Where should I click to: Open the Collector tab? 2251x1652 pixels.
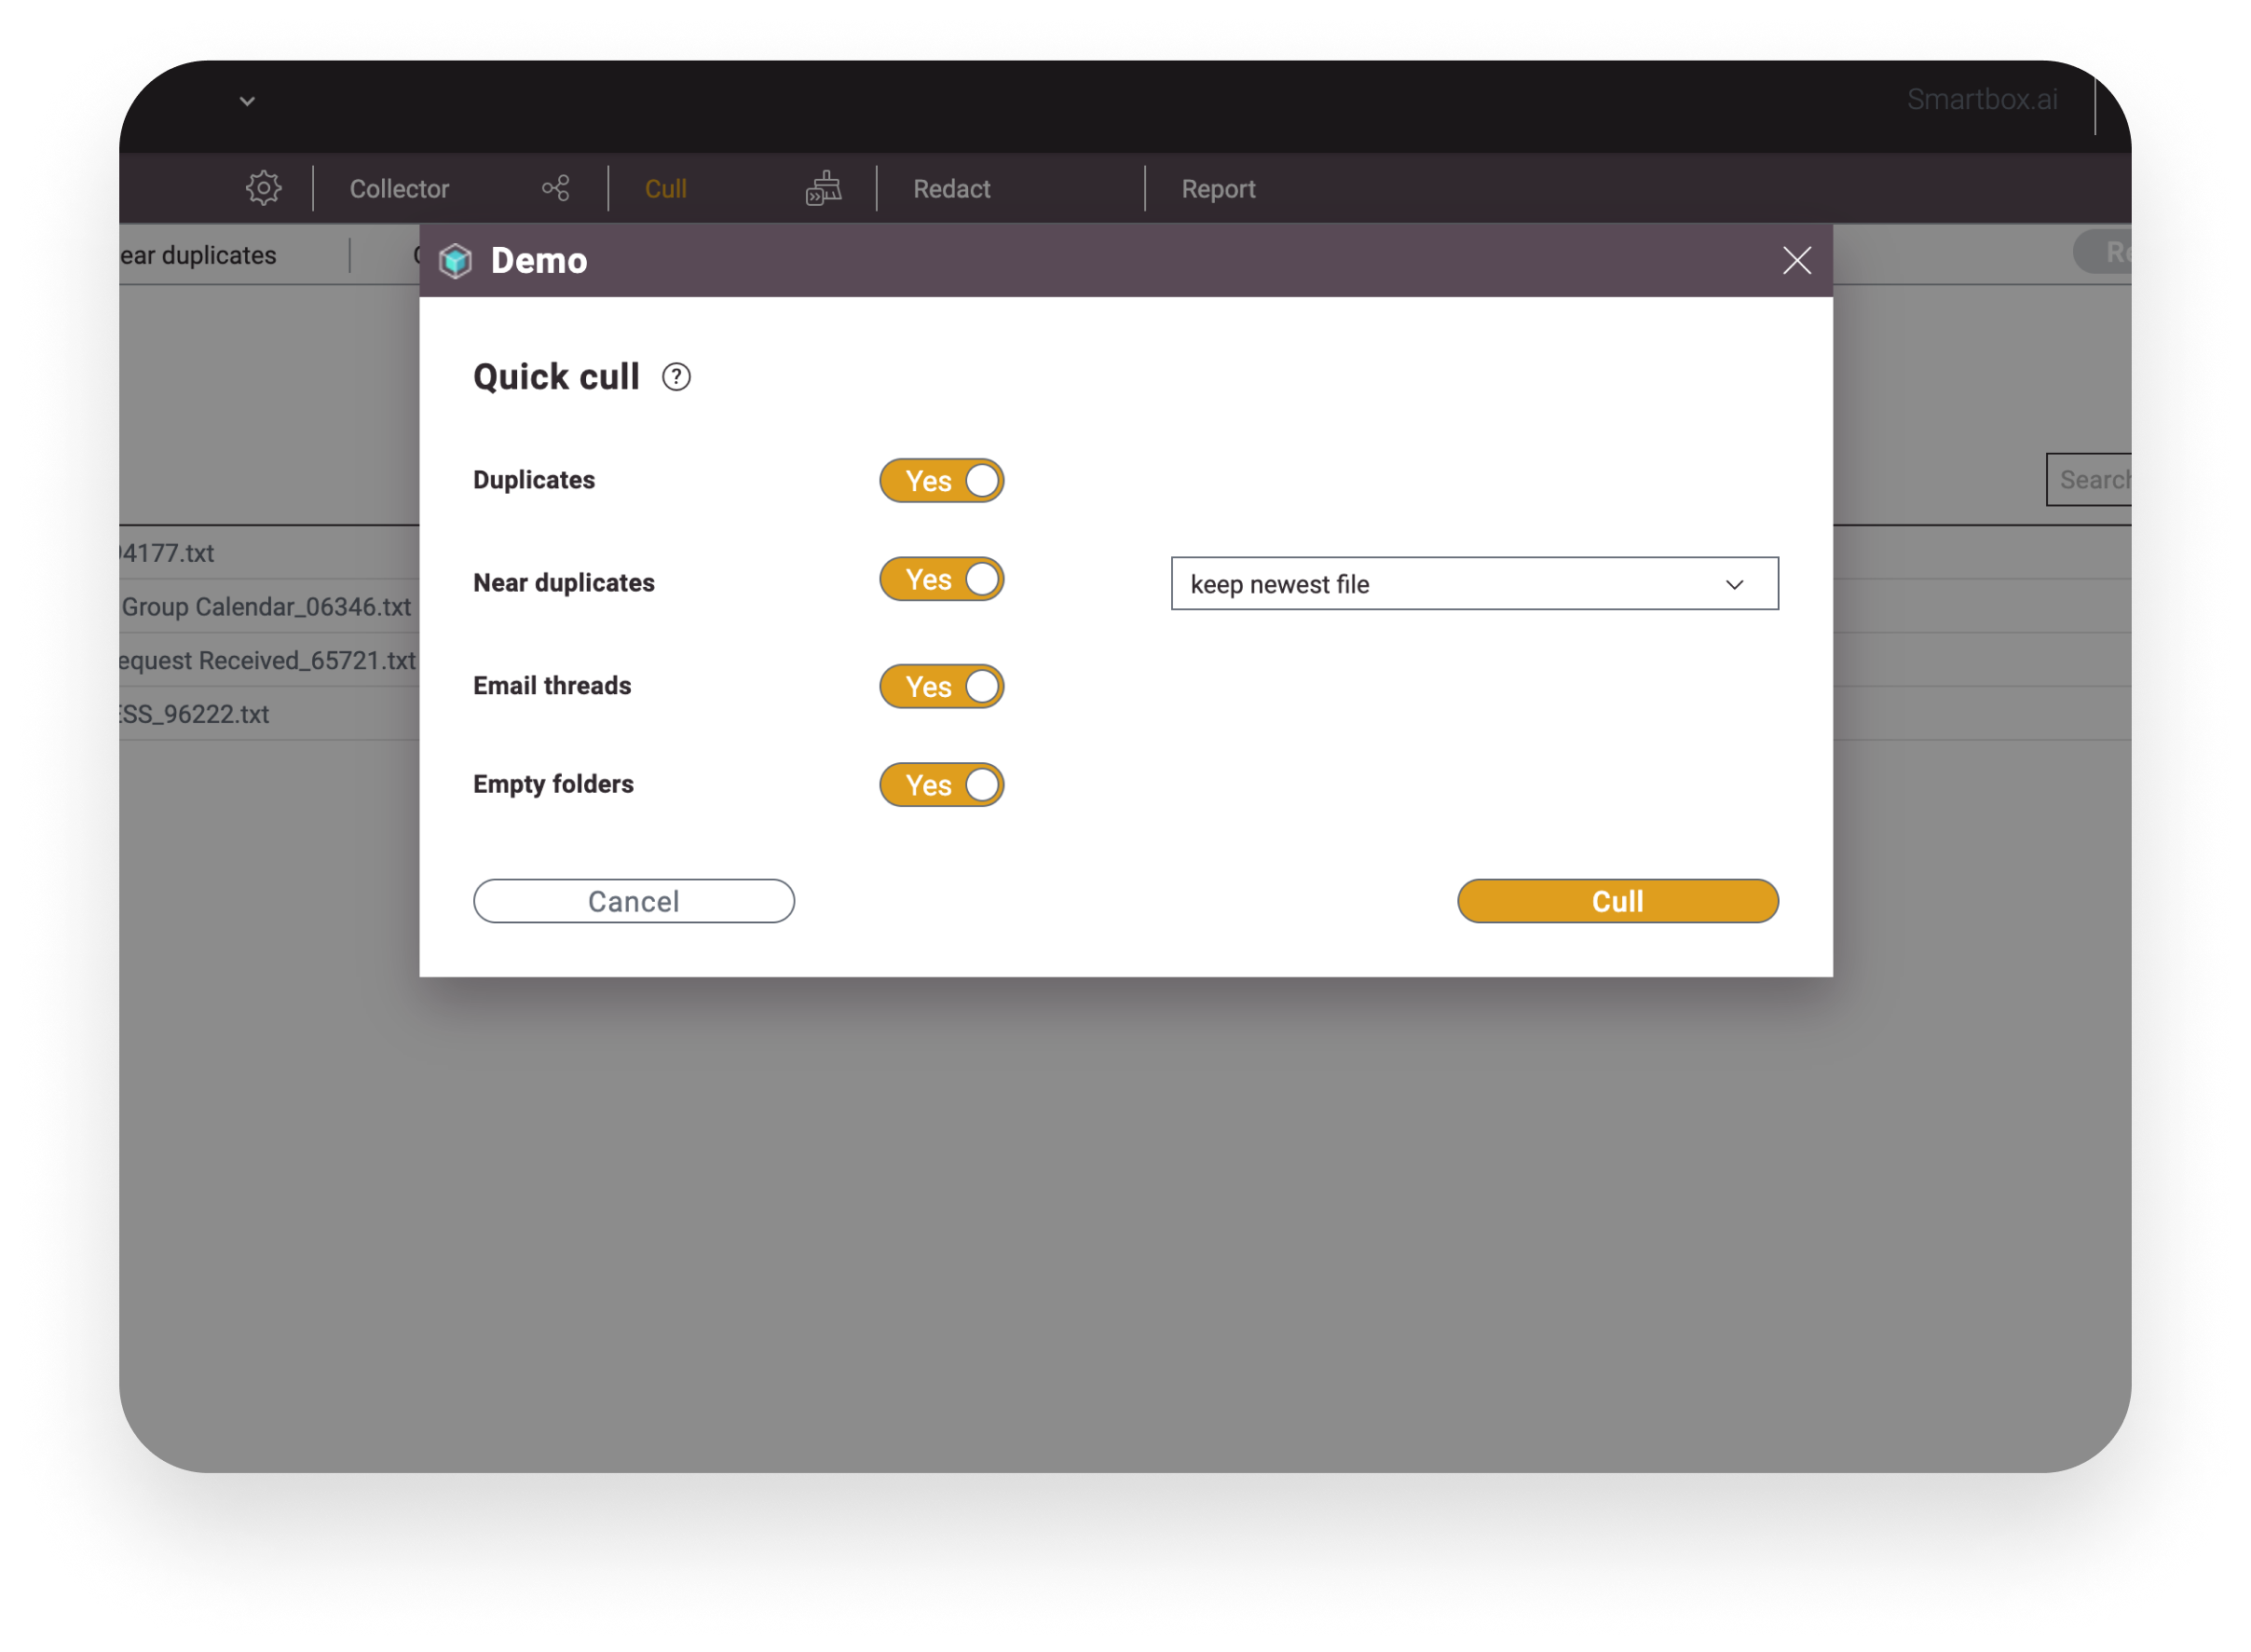coord(399,189)
